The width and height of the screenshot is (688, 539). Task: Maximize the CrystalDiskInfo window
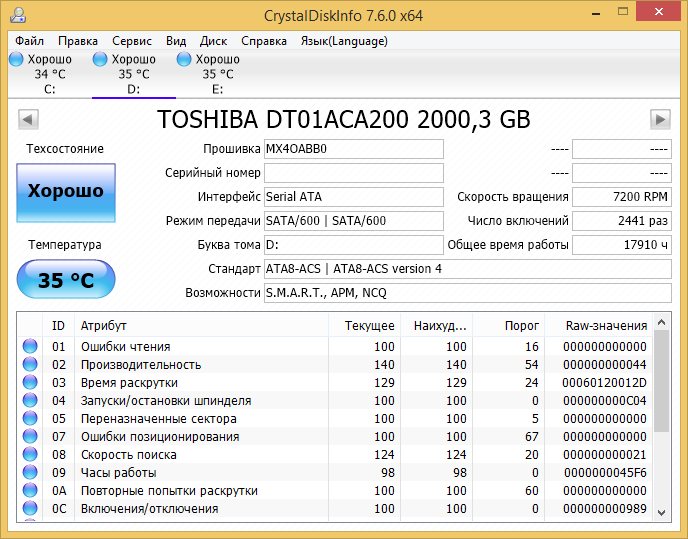[x=623, y=12]
